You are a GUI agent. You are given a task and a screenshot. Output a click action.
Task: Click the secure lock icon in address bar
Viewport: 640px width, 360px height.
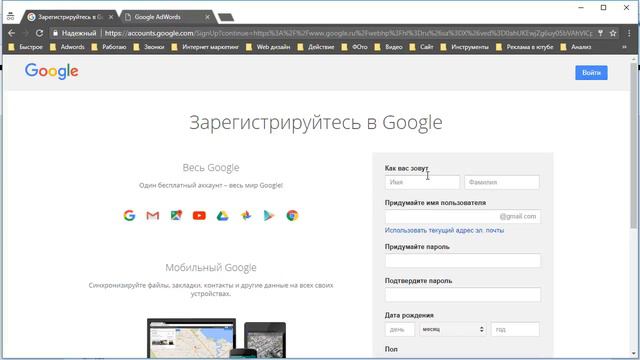tap(56, 33)
